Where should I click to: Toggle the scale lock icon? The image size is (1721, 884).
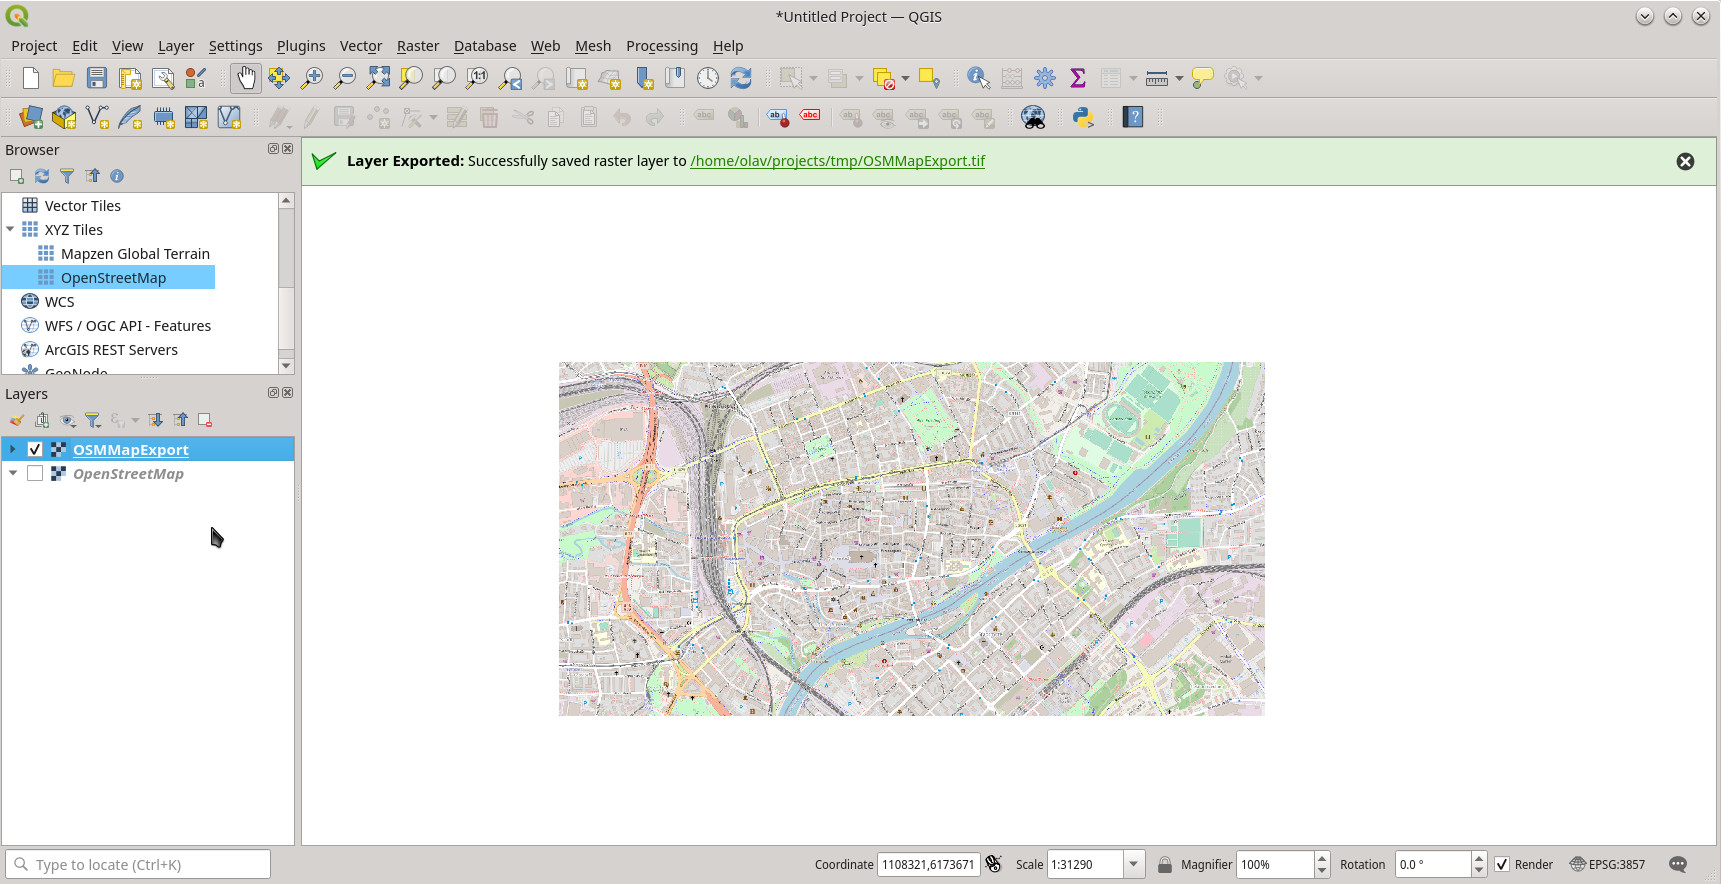[1165, 864]
